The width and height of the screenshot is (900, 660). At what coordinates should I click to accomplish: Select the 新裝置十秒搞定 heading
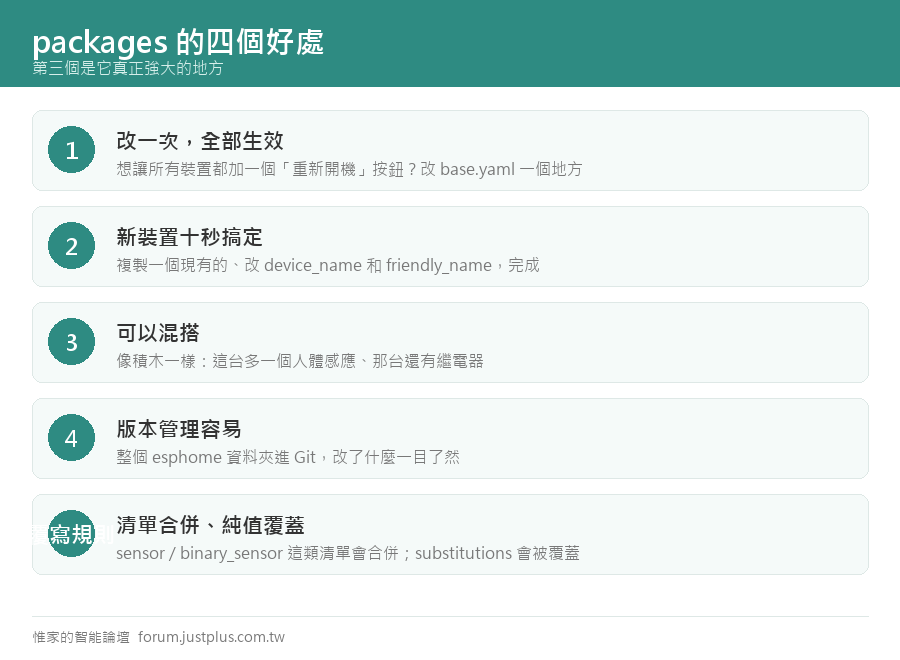tap(189, 236)
